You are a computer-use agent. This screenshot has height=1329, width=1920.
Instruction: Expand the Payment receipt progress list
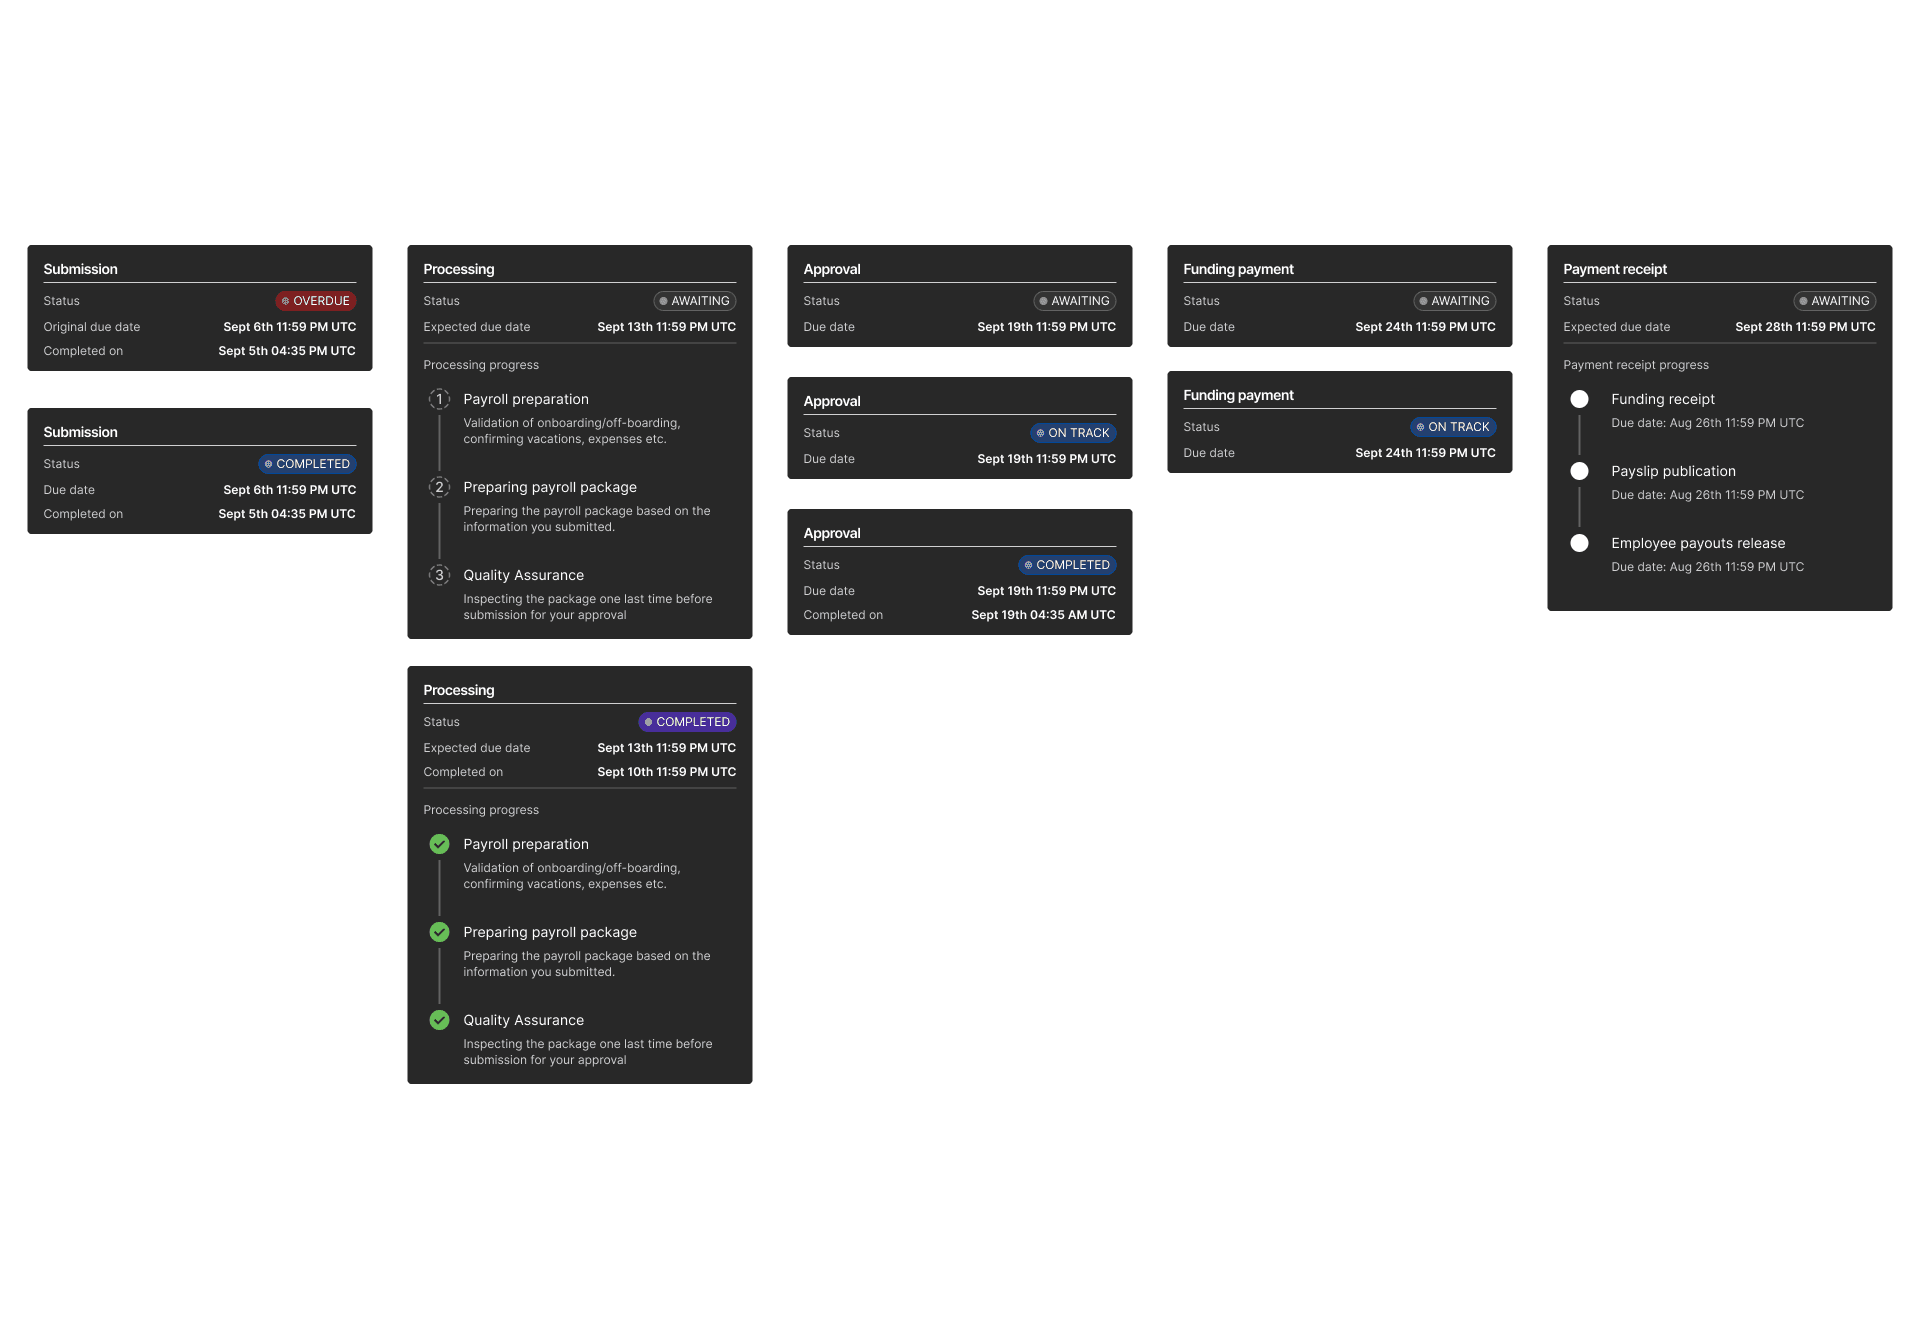(x=1636, y=364)
